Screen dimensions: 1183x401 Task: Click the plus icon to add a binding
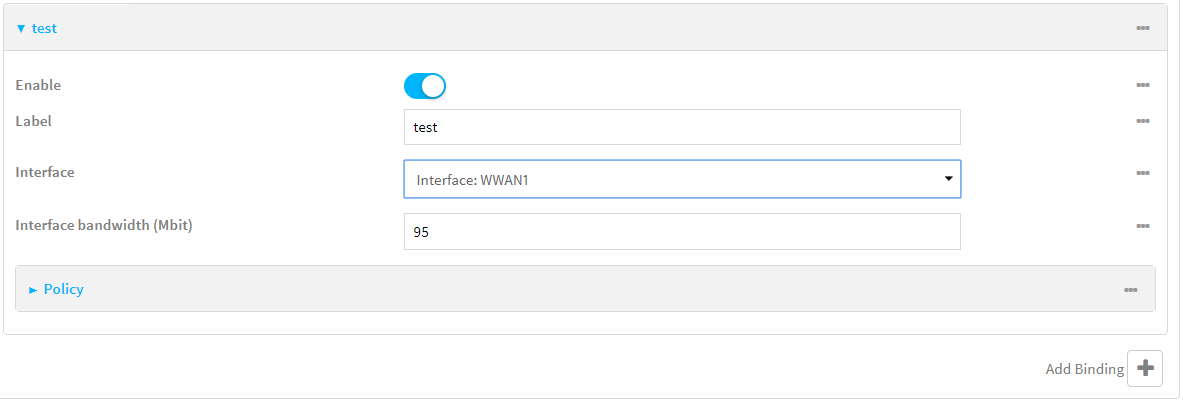point(1145,368)
